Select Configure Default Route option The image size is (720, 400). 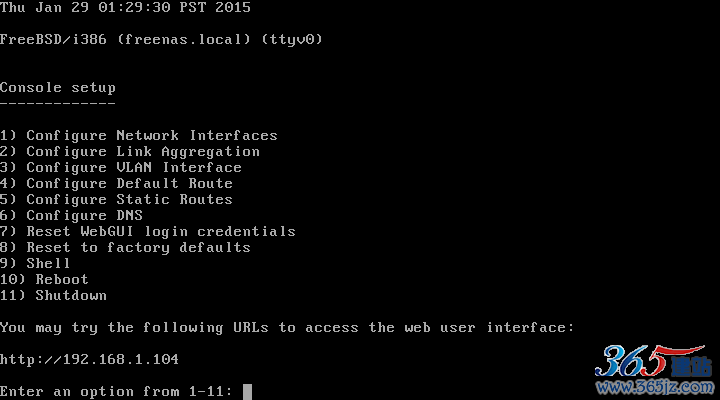pyautogui.click(x=116, y=184)
